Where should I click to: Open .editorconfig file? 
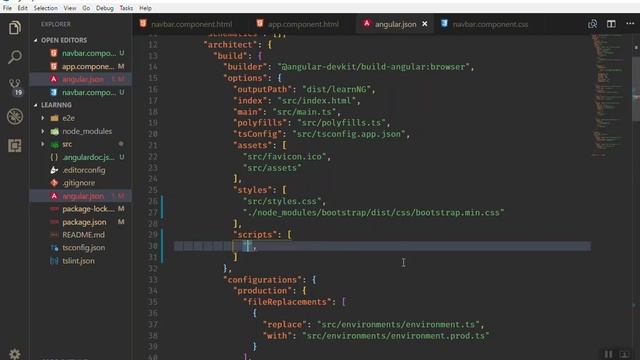(x=81, y=170)
